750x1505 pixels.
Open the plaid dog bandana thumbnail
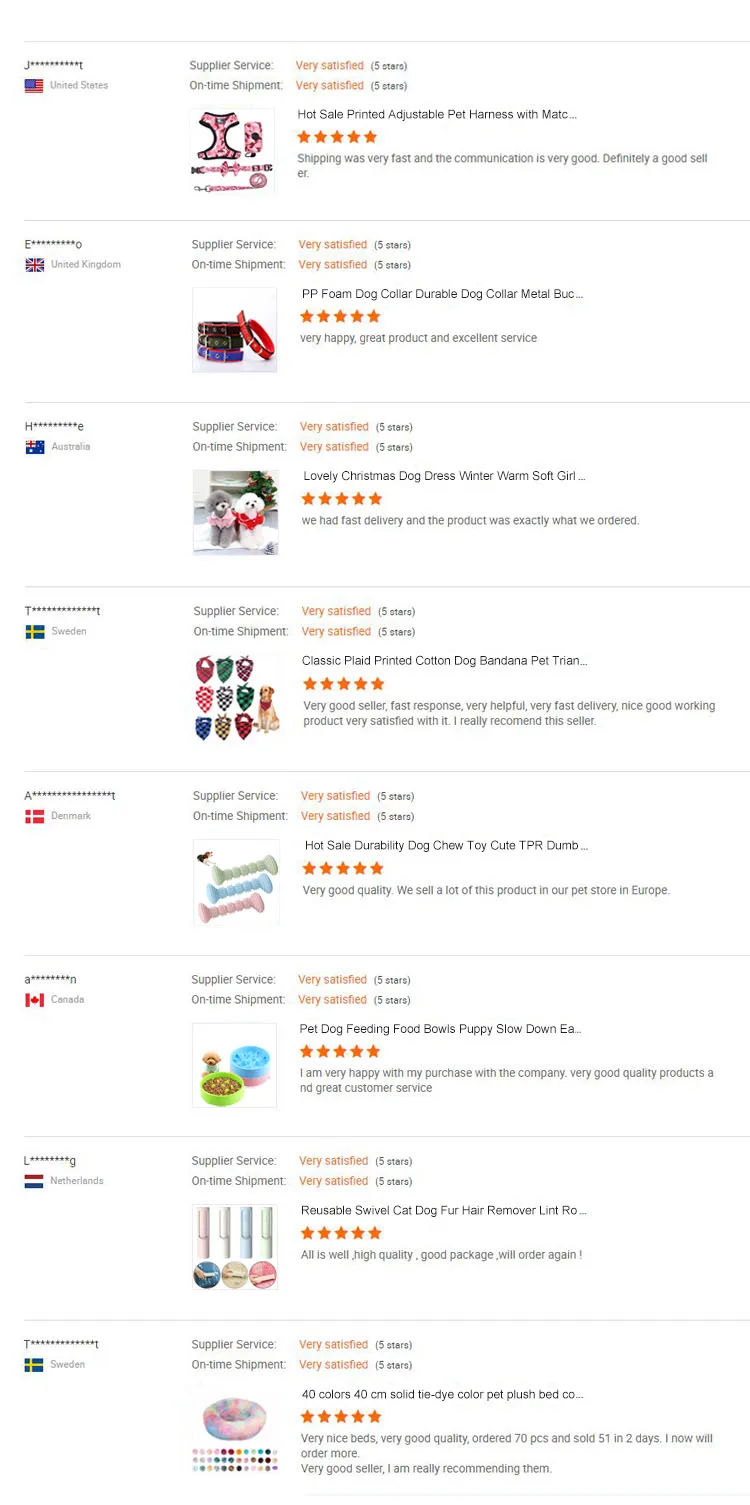pos(237,697)
